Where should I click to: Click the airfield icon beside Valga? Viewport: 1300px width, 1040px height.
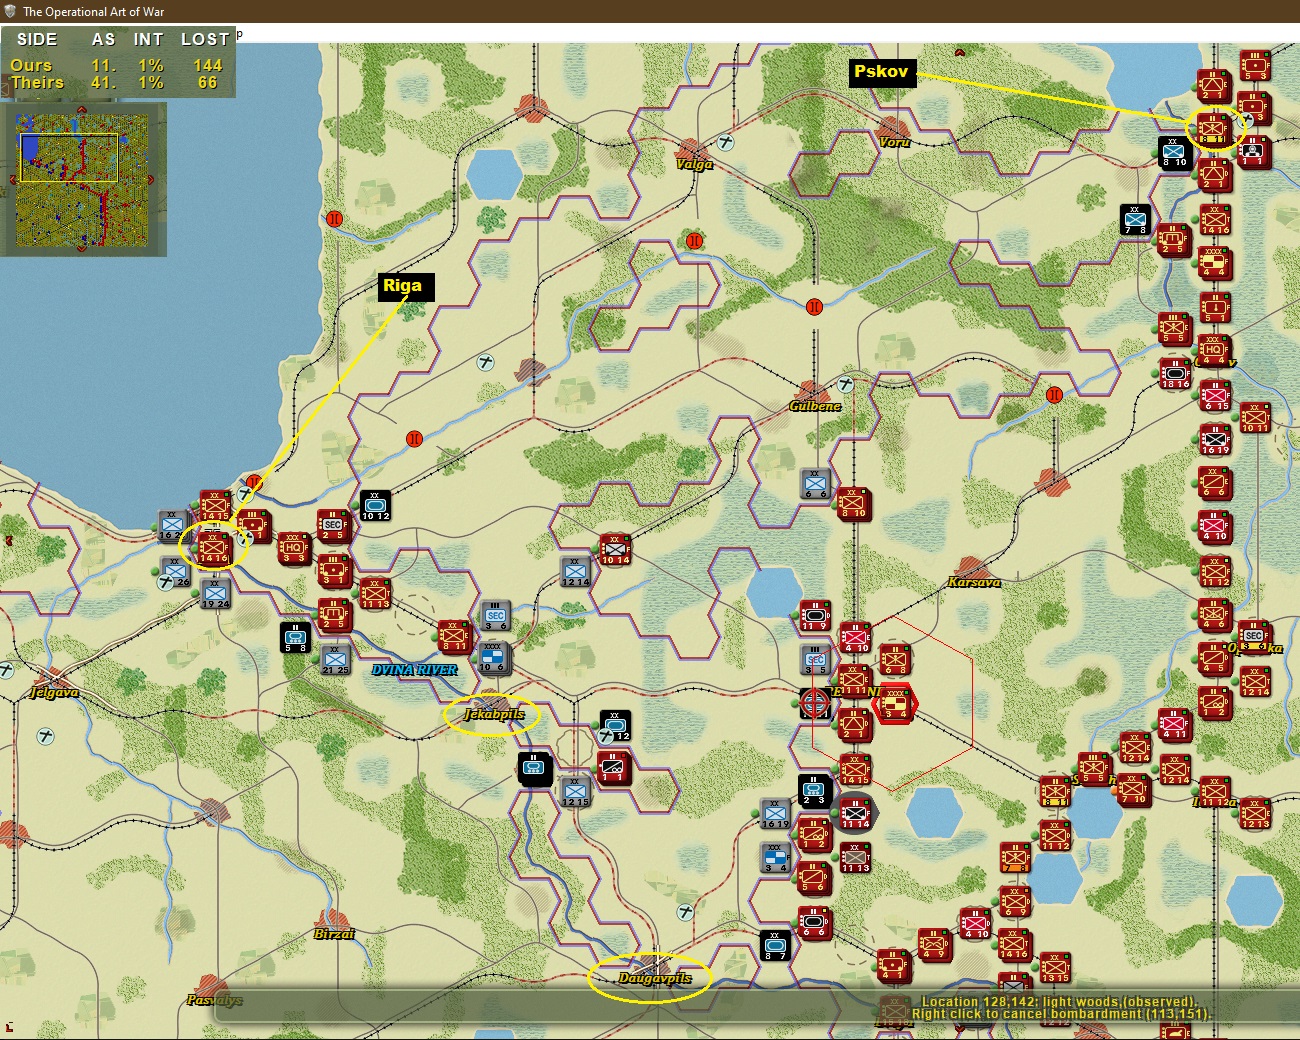[725, 143]
